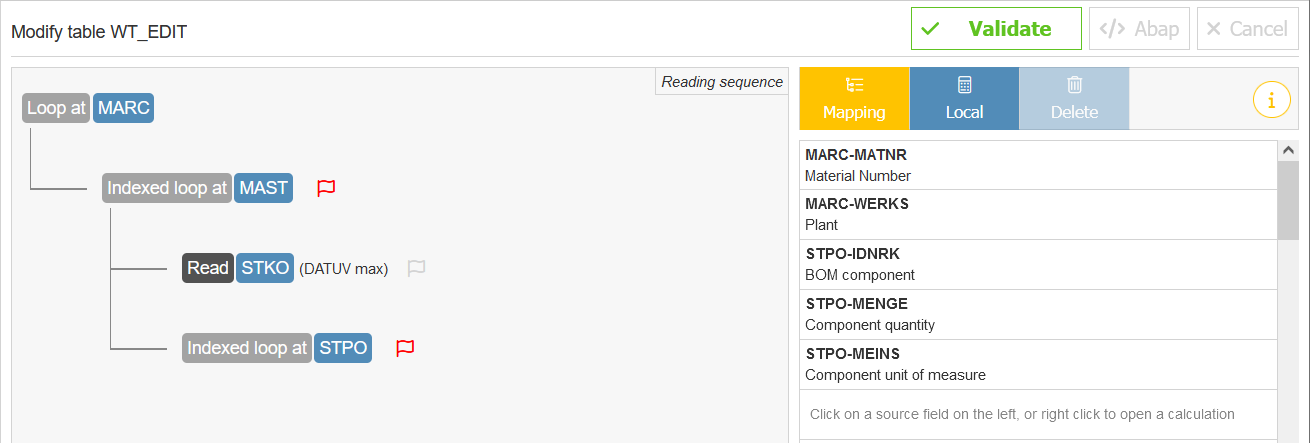Click the grey flag beside STKO

(x=417, y=268)
